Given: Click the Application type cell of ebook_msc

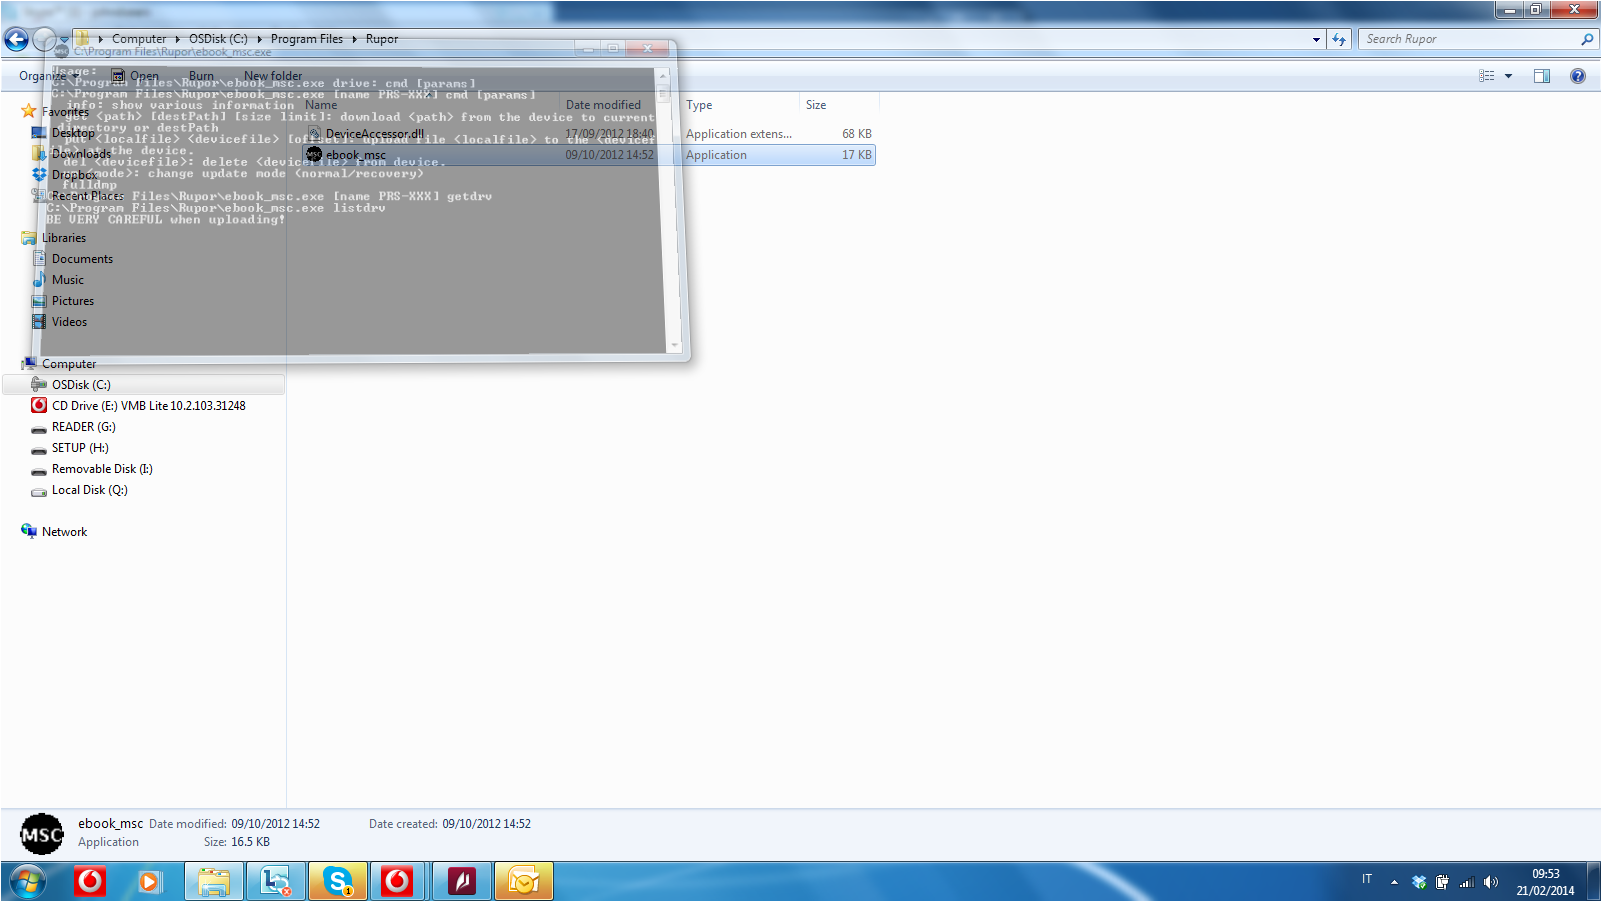Looking at the screenshot, I should pos(716,155).
